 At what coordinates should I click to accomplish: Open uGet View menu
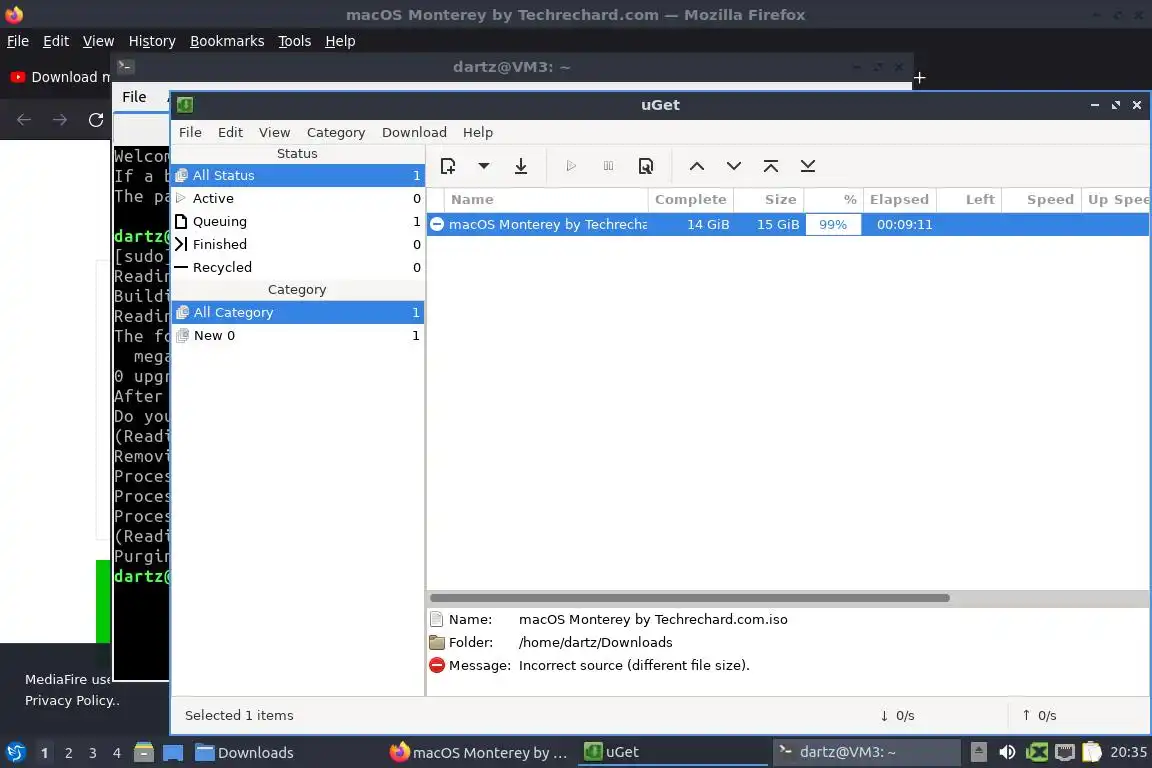click(274, 132)
